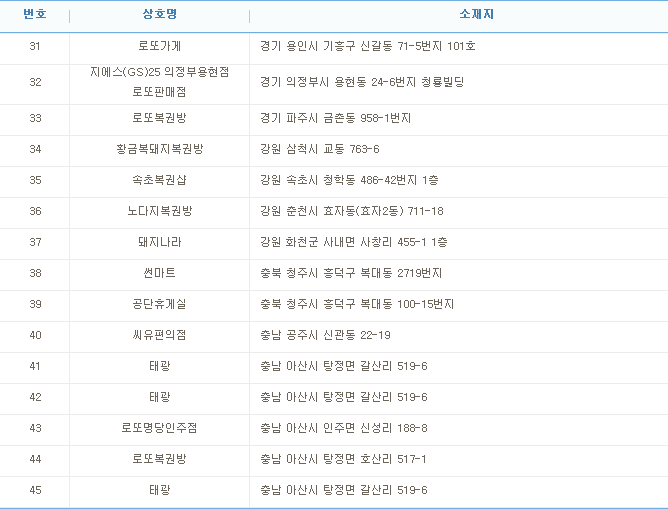This screenshot has width=668, height=509.
Task: Select store name 공단휴게실
Action: (159, 304)
